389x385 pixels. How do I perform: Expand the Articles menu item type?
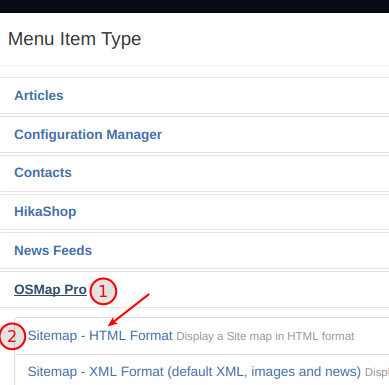click(x=39, y=96)
